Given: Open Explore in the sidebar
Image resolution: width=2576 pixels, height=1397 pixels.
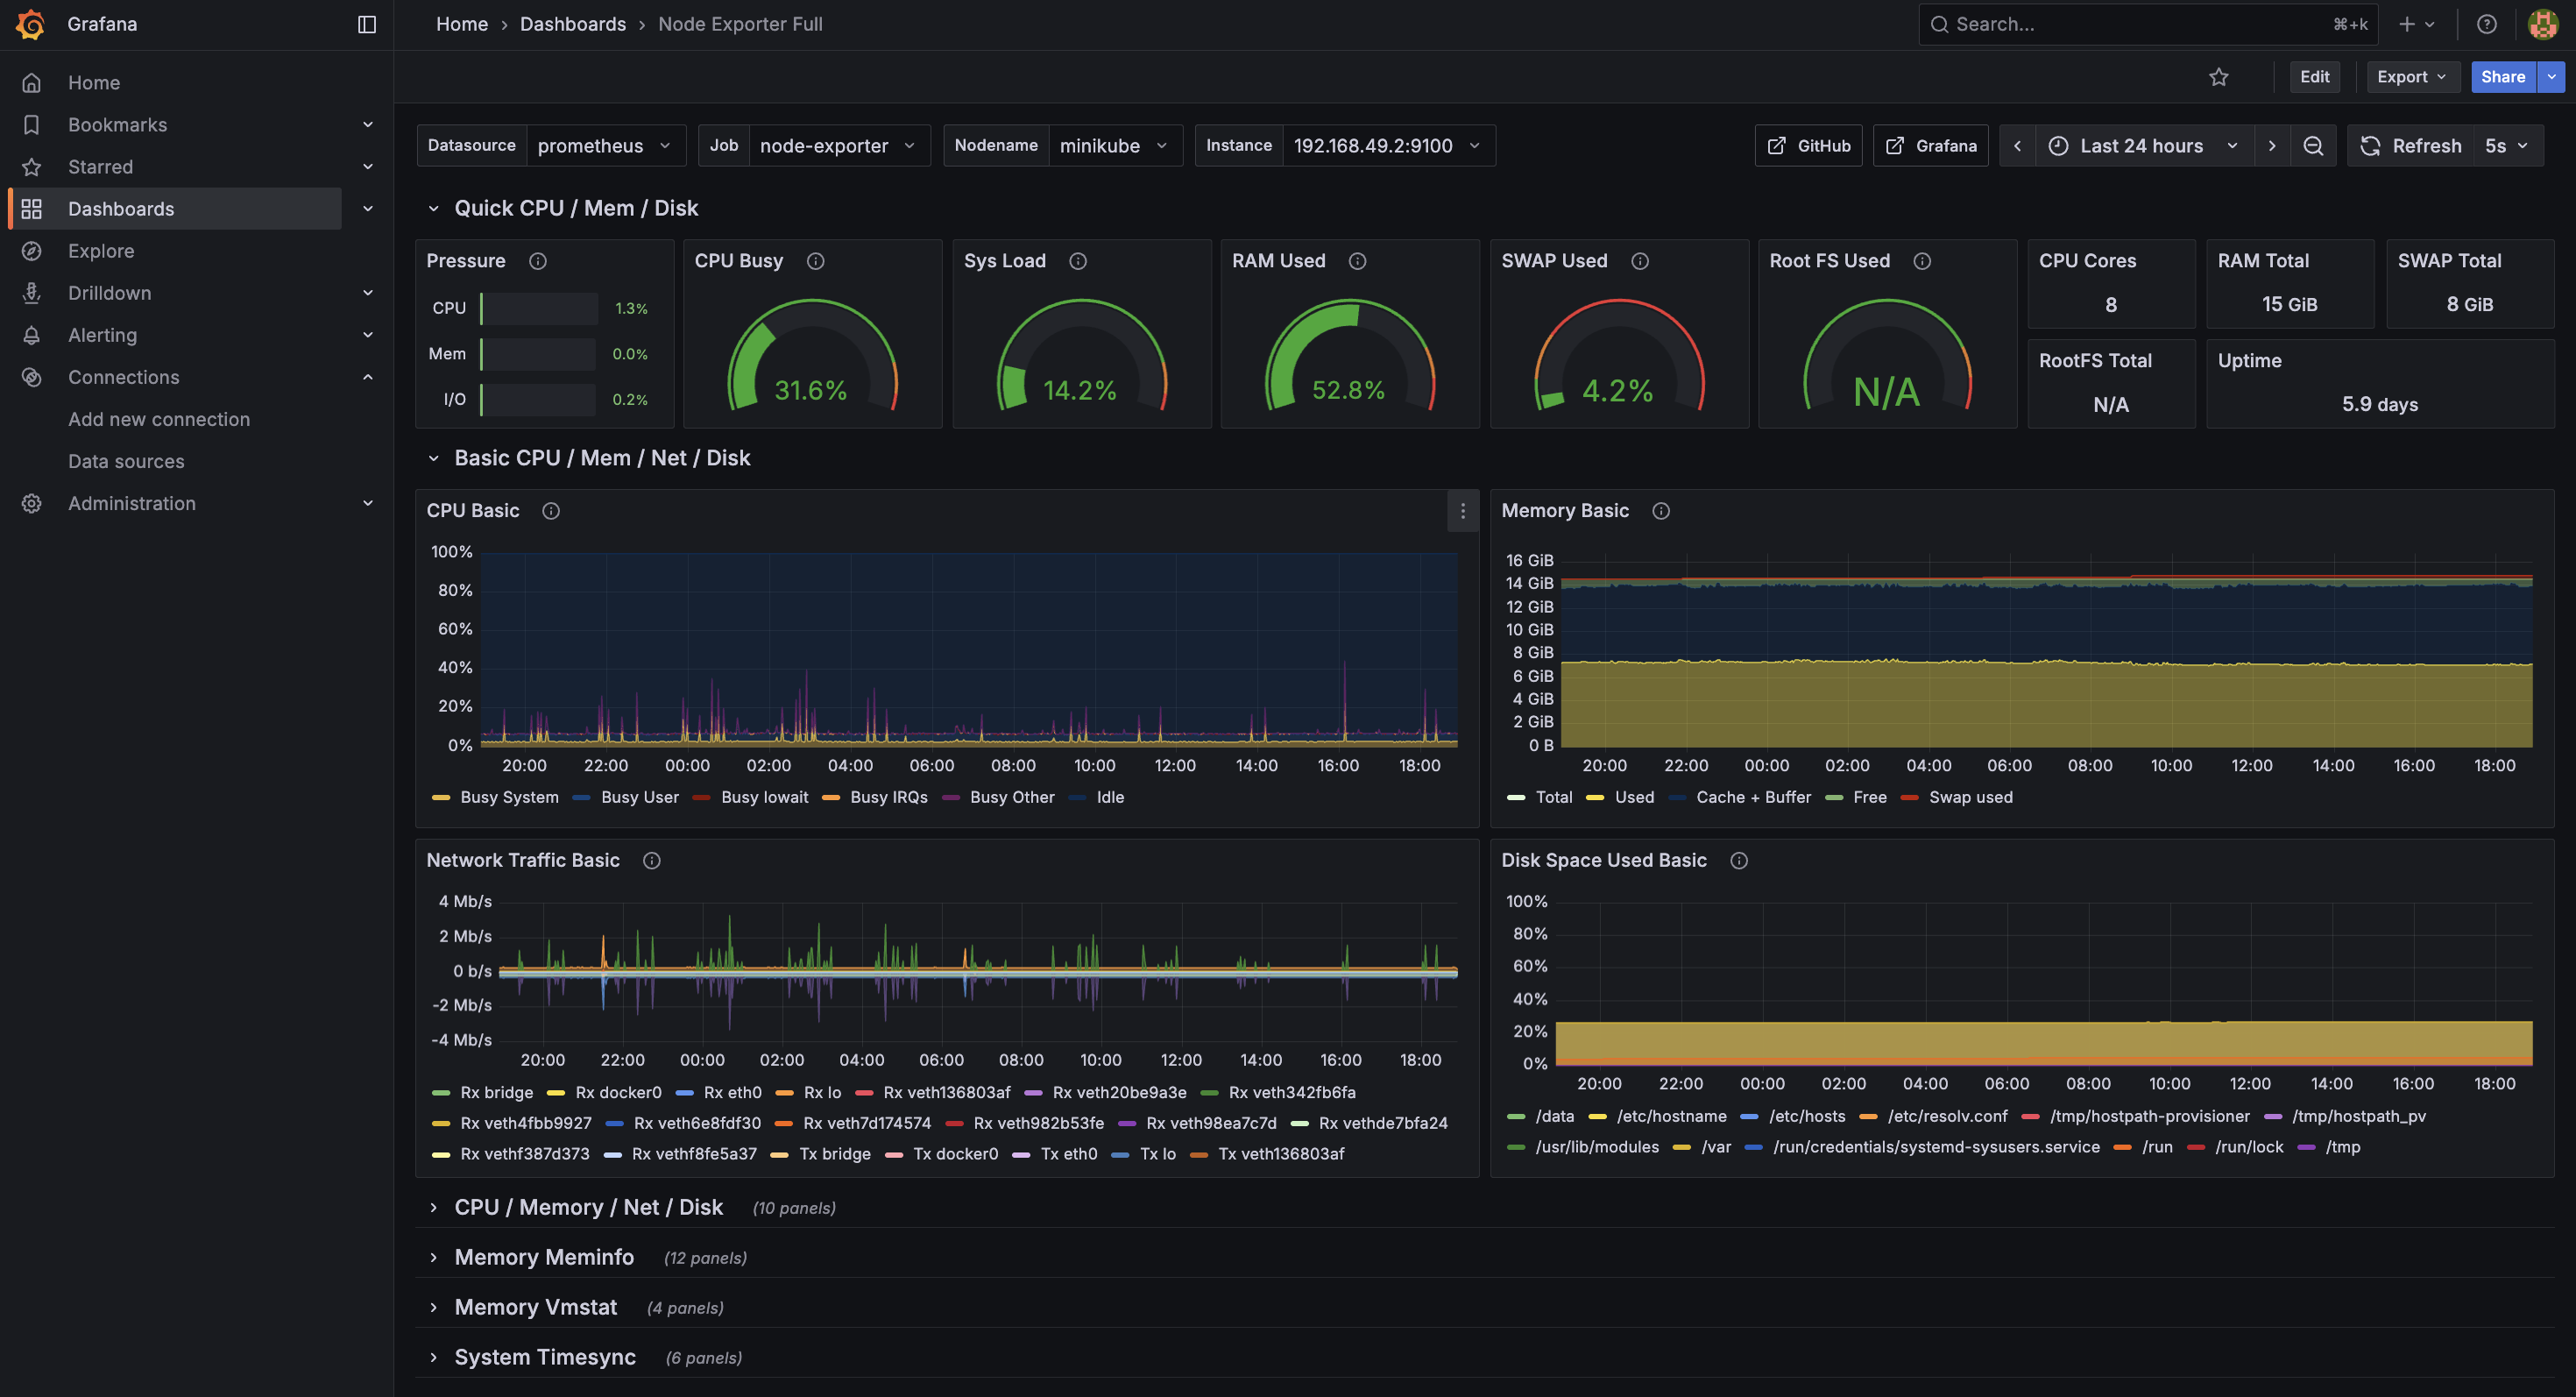Looking at the screenshot, I should click(101, 251).
